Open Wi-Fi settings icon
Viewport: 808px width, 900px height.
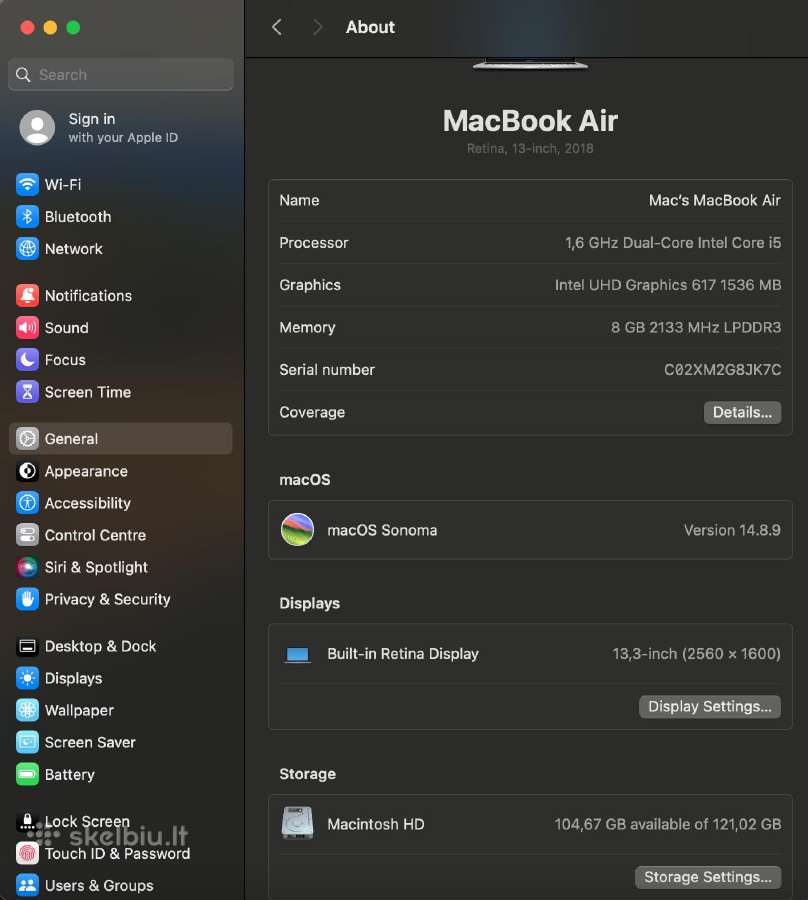(x=27, y=184)
